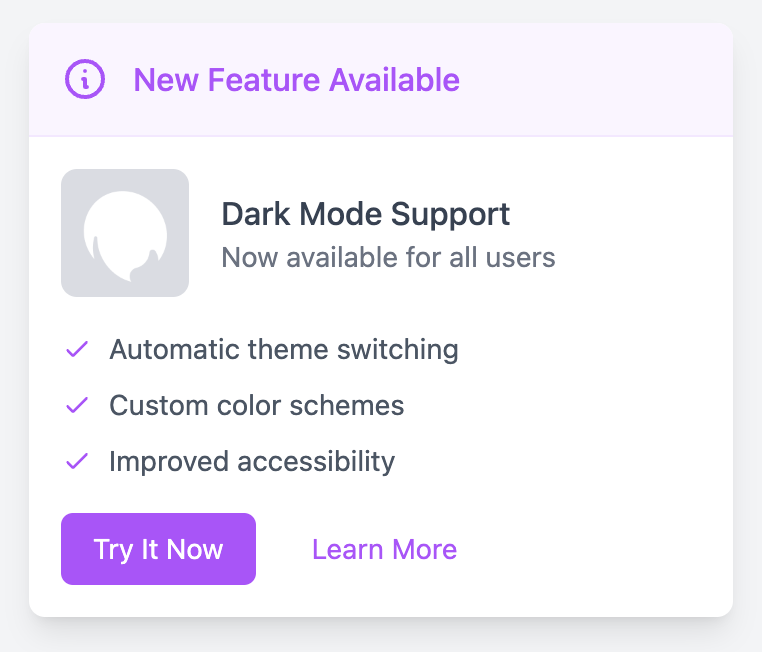
Task: Click the New Feature Available title
Action: coord(296,80)
